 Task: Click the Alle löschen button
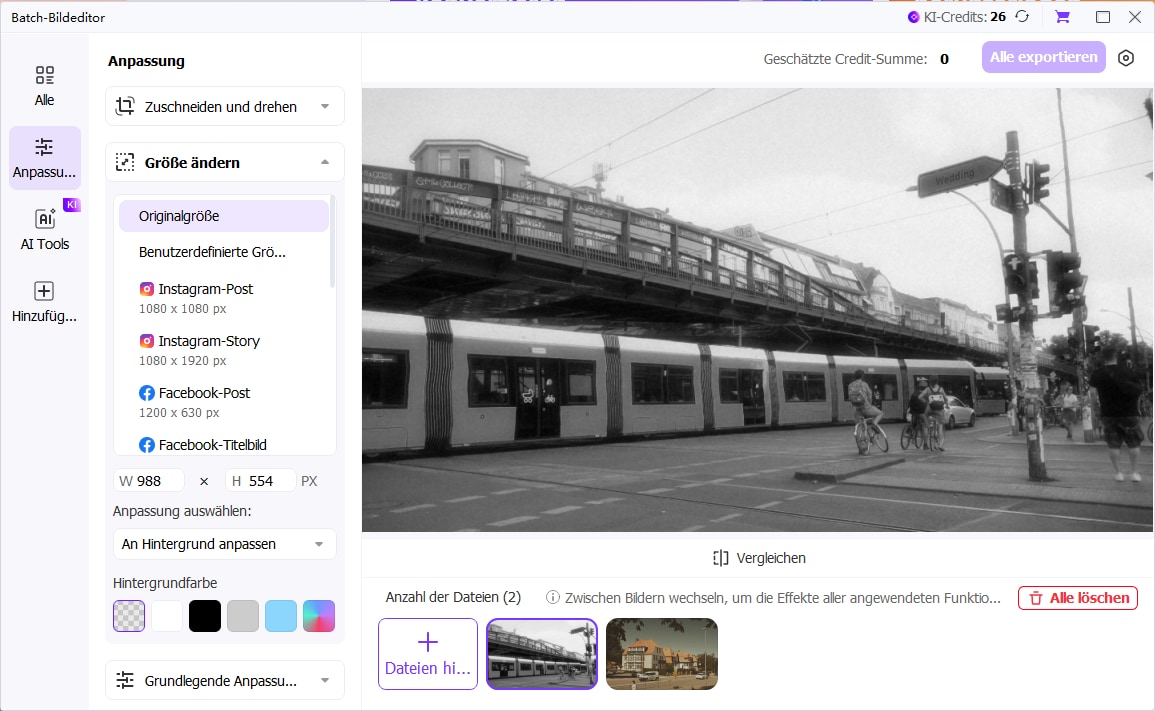point(1078,598)
